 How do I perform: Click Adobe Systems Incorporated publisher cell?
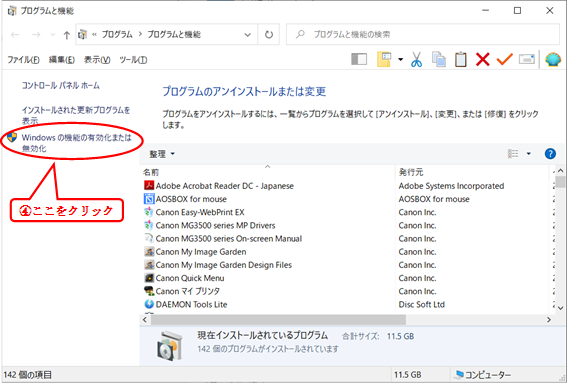click(451, 186)
